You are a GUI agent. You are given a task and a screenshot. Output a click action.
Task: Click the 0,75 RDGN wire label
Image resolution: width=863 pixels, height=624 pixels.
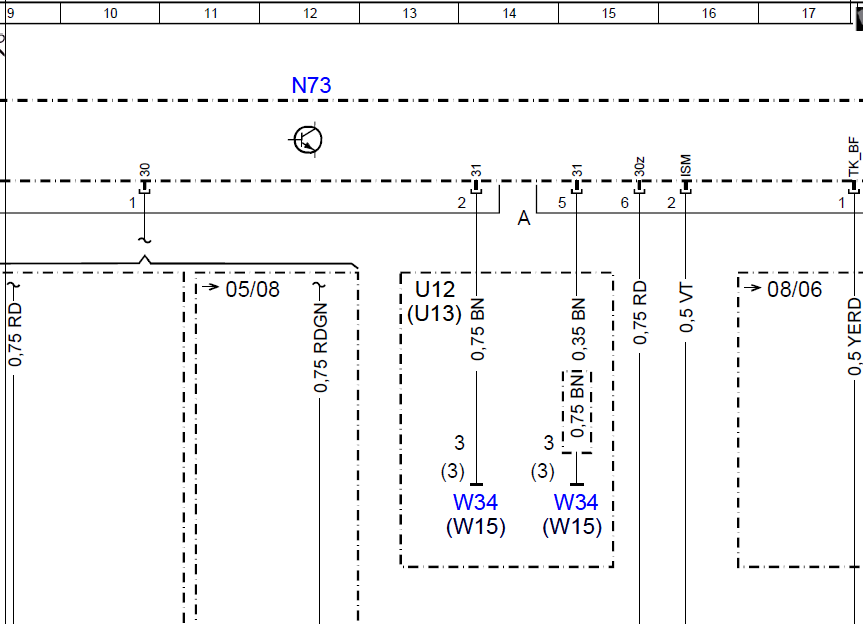[x=320, y=348]
